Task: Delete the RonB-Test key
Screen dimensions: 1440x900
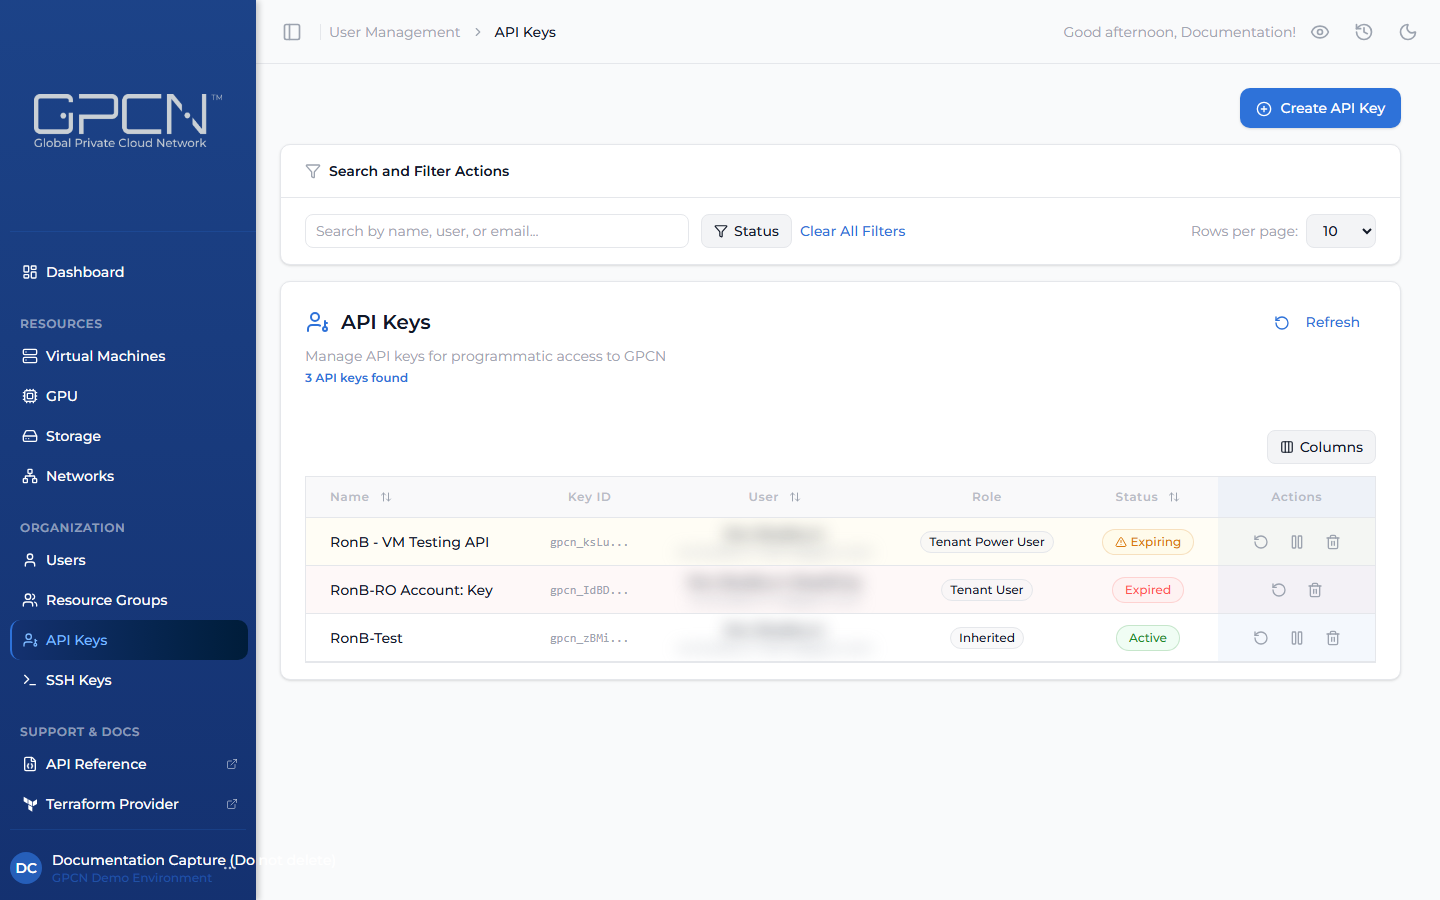Action: pyautogui.click(x=1333, y=638)
